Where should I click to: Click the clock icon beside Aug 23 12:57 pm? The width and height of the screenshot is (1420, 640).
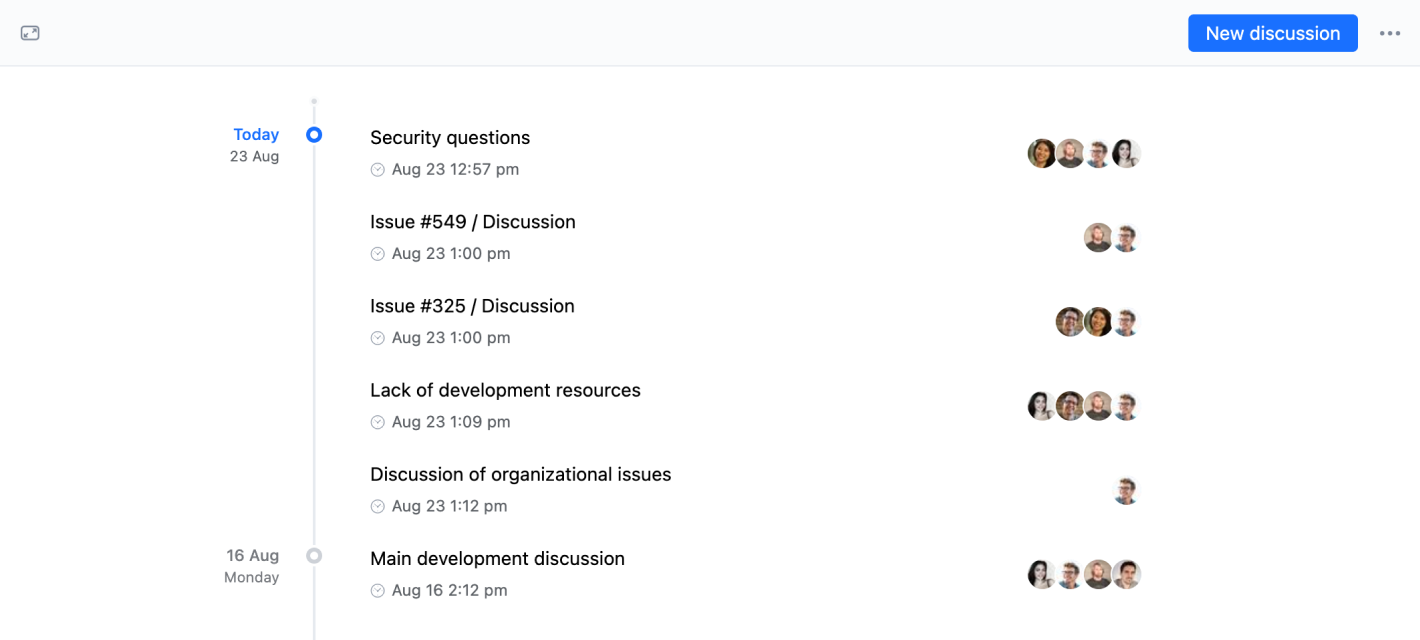click(x=378, y=170)
